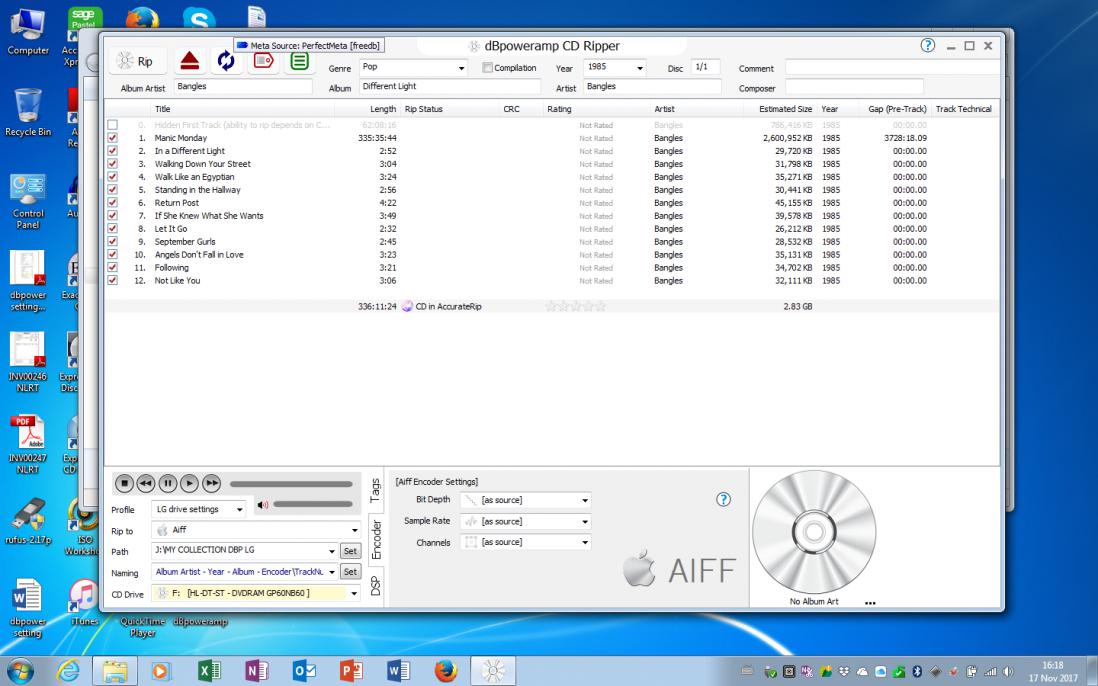Click the three dots under album art
Viewport: 1098px width, 686px height.
(870, 603)
